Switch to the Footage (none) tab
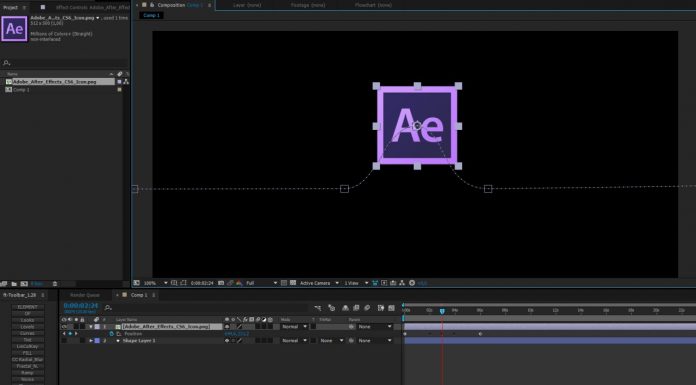 (308, 5)
